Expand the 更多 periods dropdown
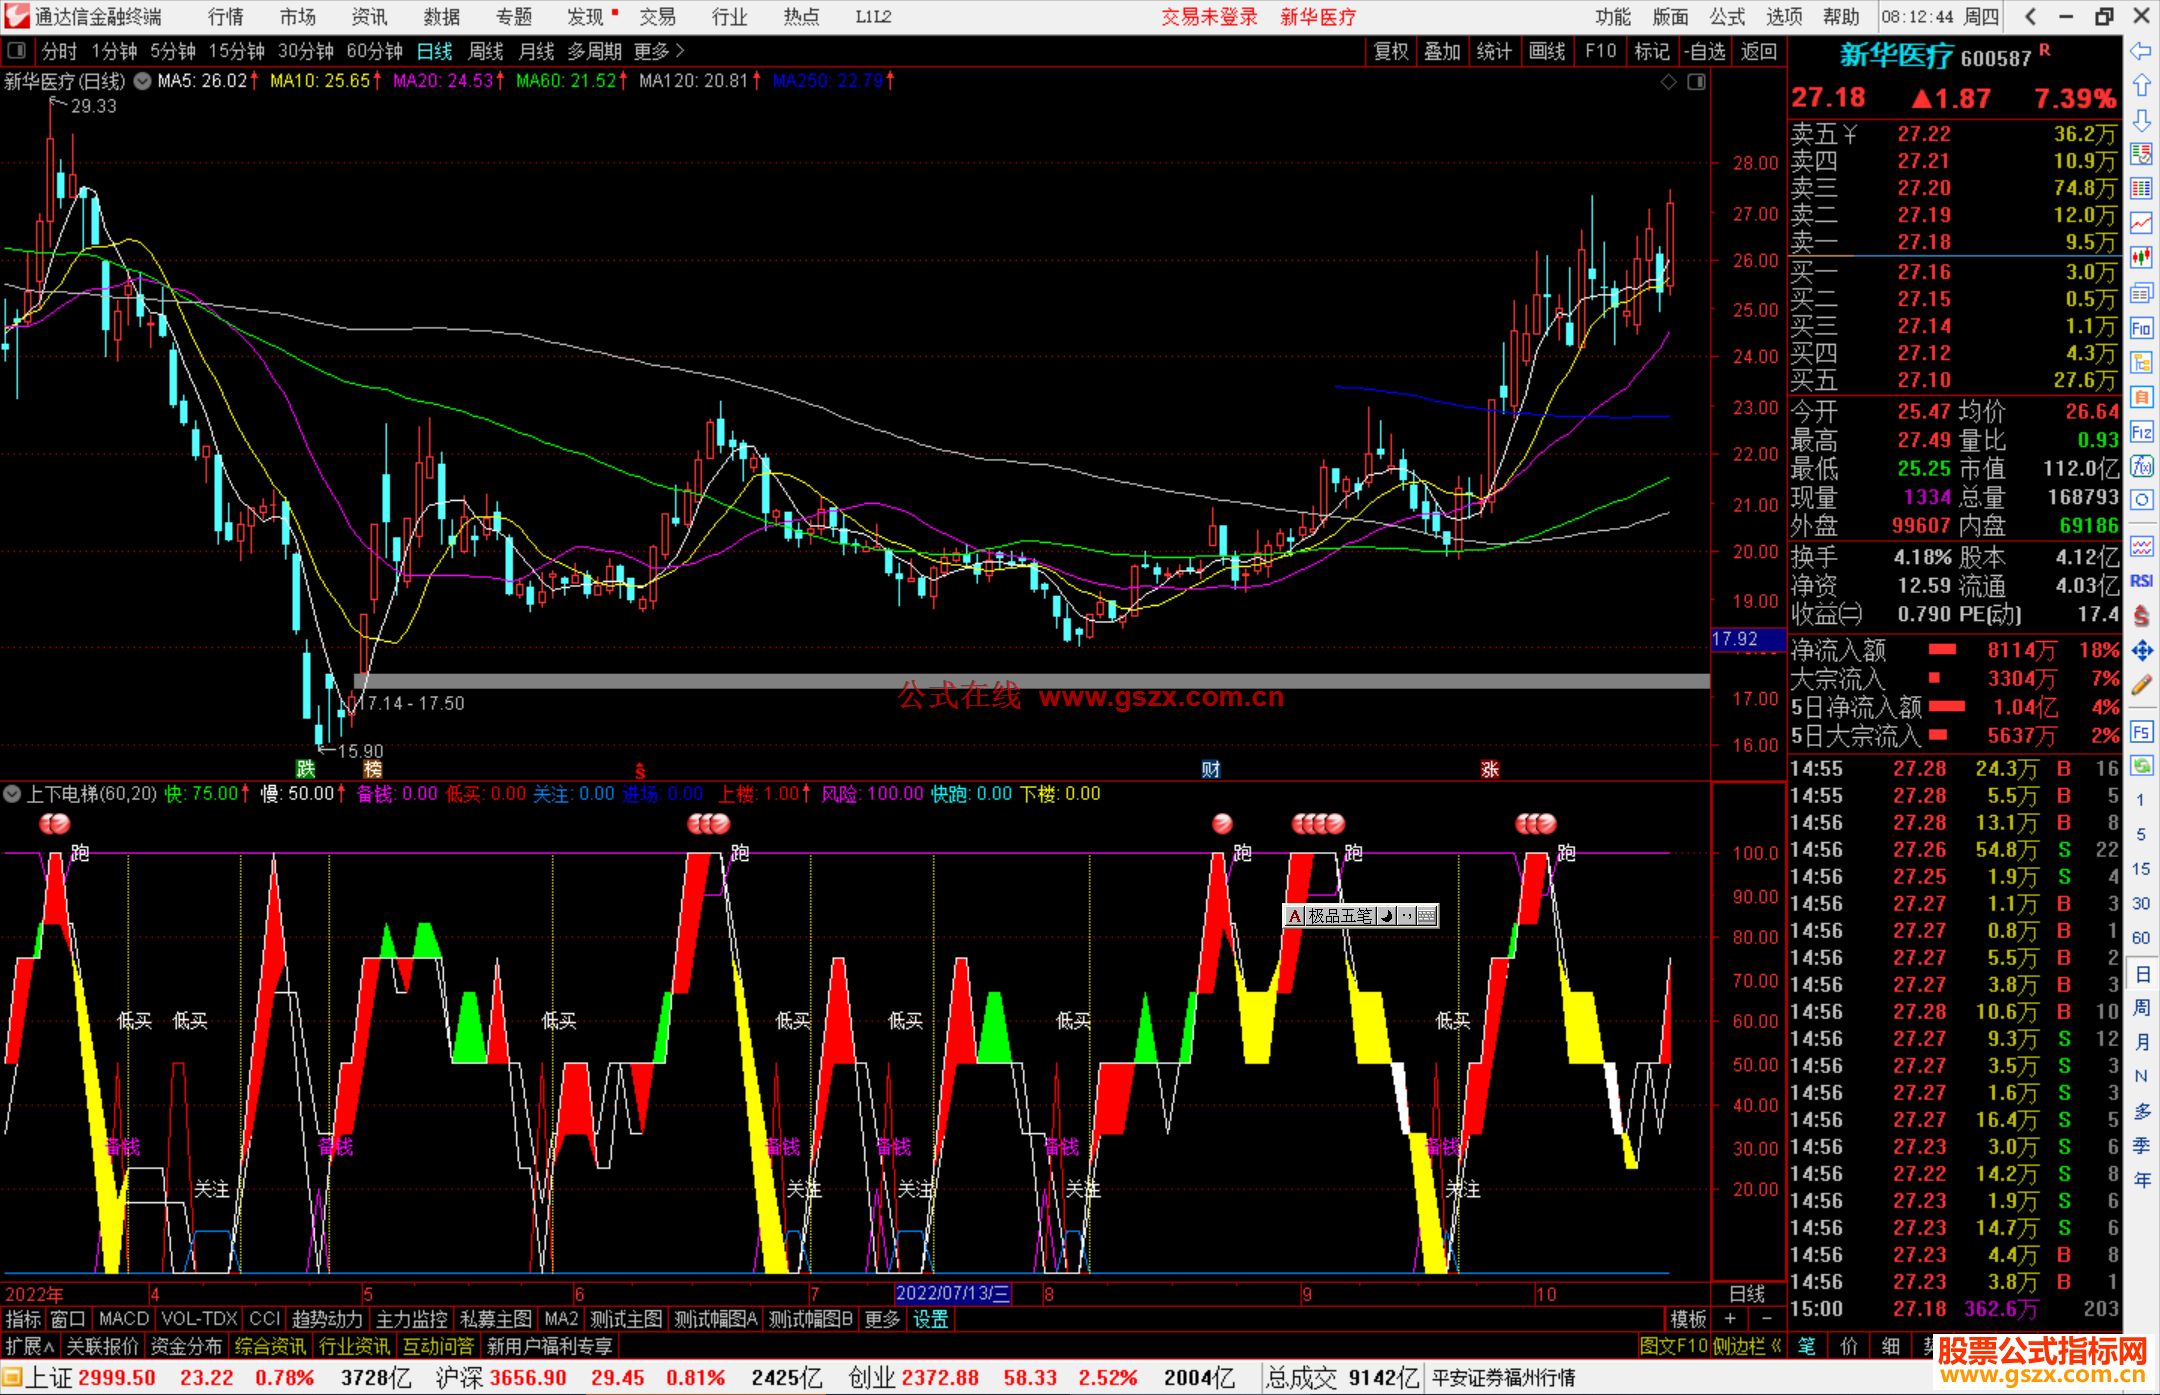The height and width of the screenshot is (1395, 2160). pyautogui.click(x=659, y=51)
